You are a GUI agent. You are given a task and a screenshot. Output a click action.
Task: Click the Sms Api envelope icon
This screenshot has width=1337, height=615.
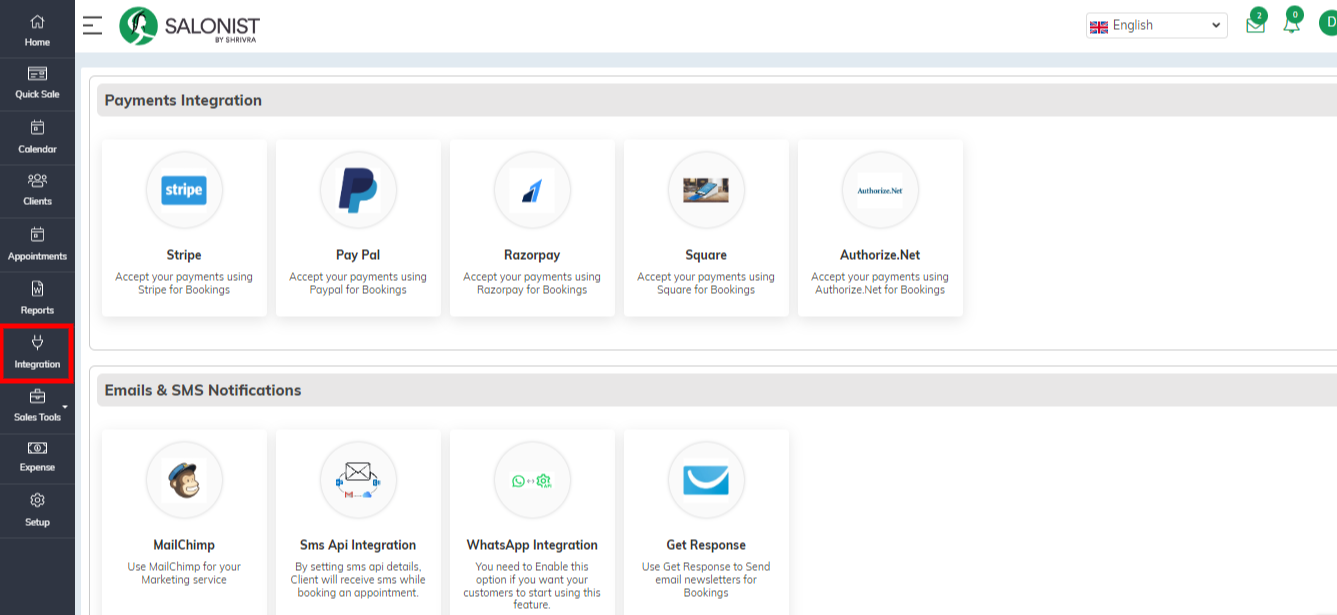(358, 480)
